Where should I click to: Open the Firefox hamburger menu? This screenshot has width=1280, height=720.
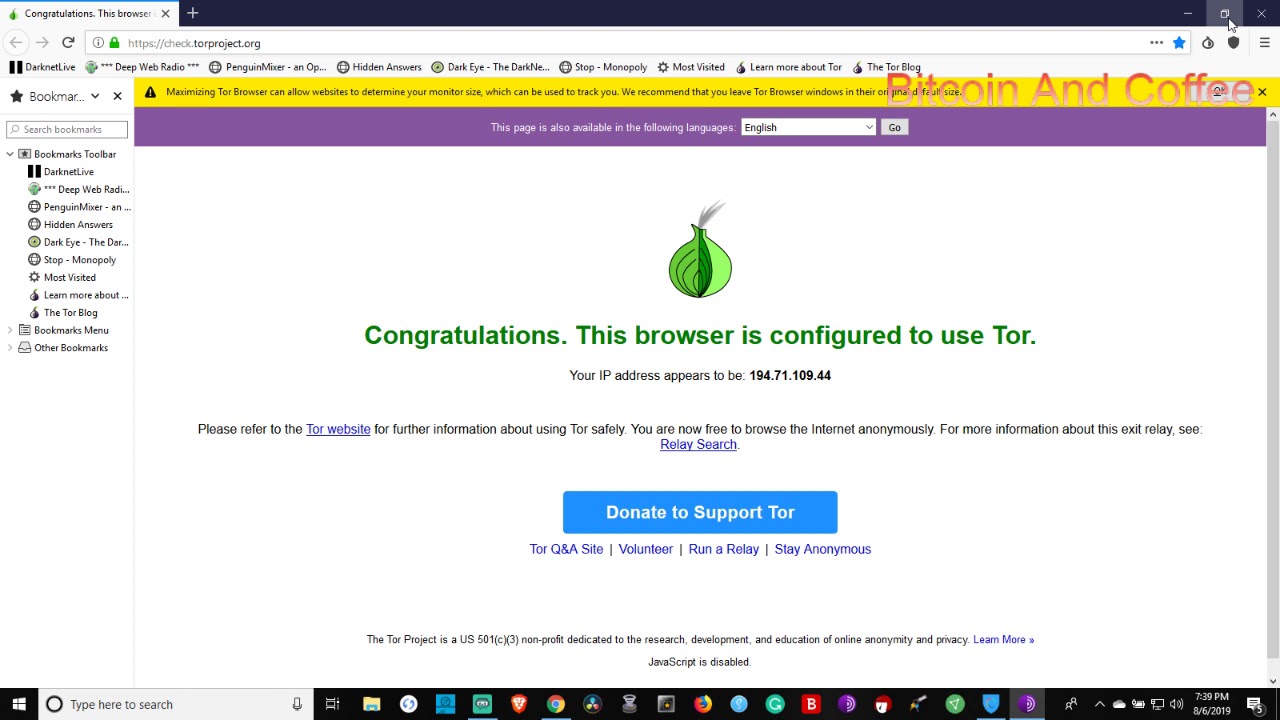(1264, 43)
